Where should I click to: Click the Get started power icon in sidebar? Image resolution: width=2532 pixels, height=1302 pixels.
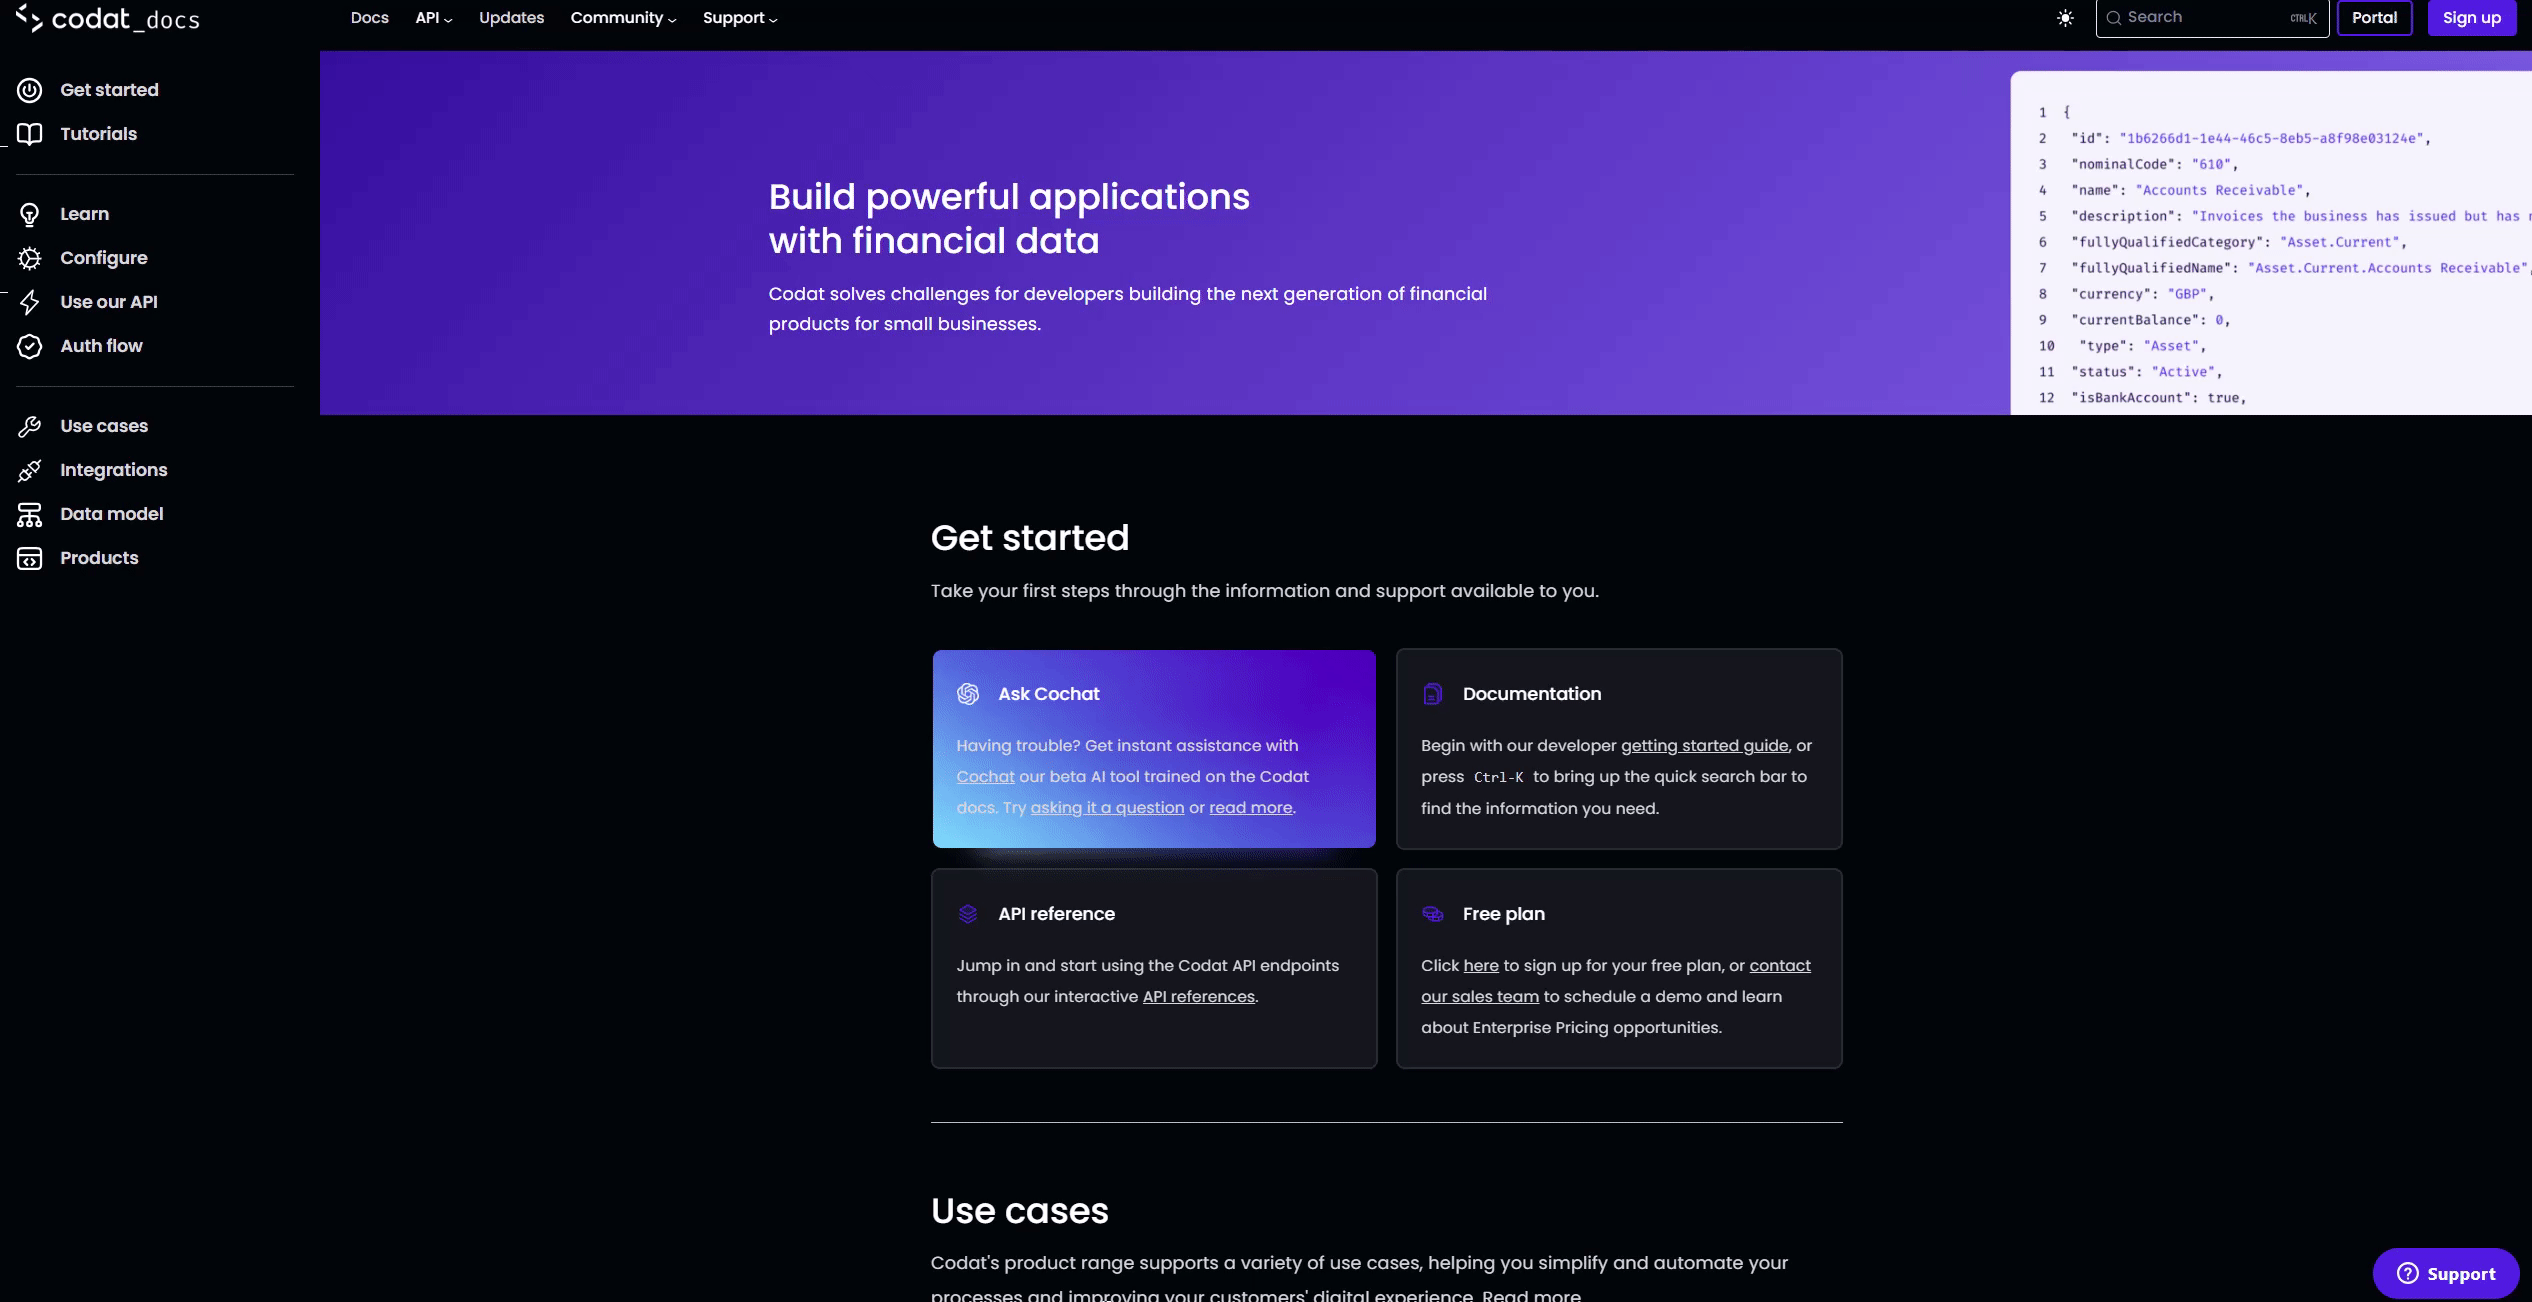point(30,90)
